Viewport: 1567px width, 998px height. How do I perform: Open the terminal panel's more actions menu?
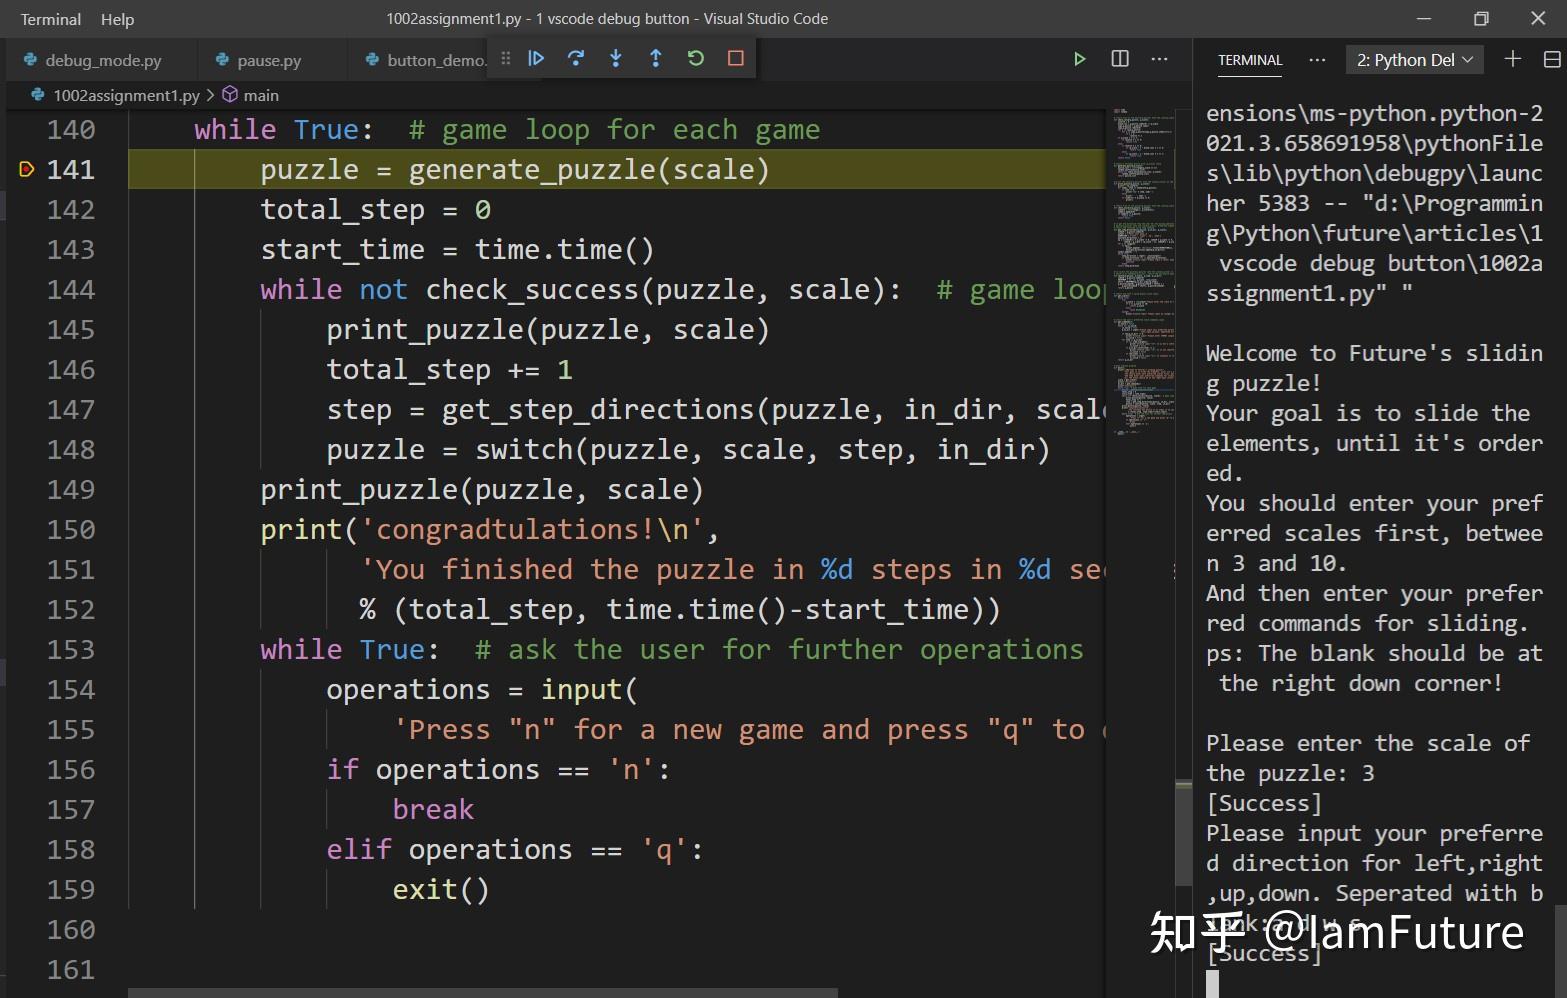1317,60
